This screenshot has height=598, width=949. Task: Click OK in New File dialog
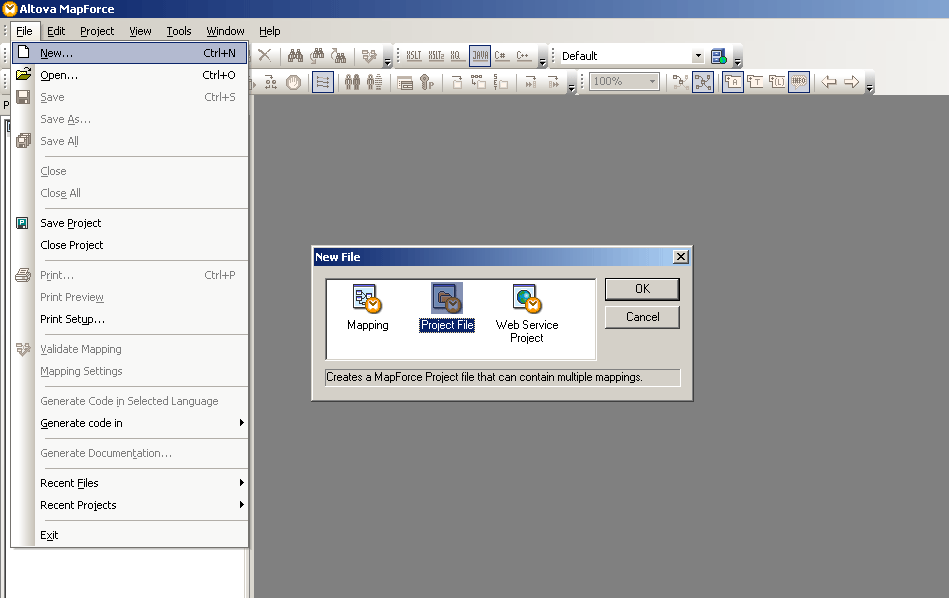coord(642,289)
